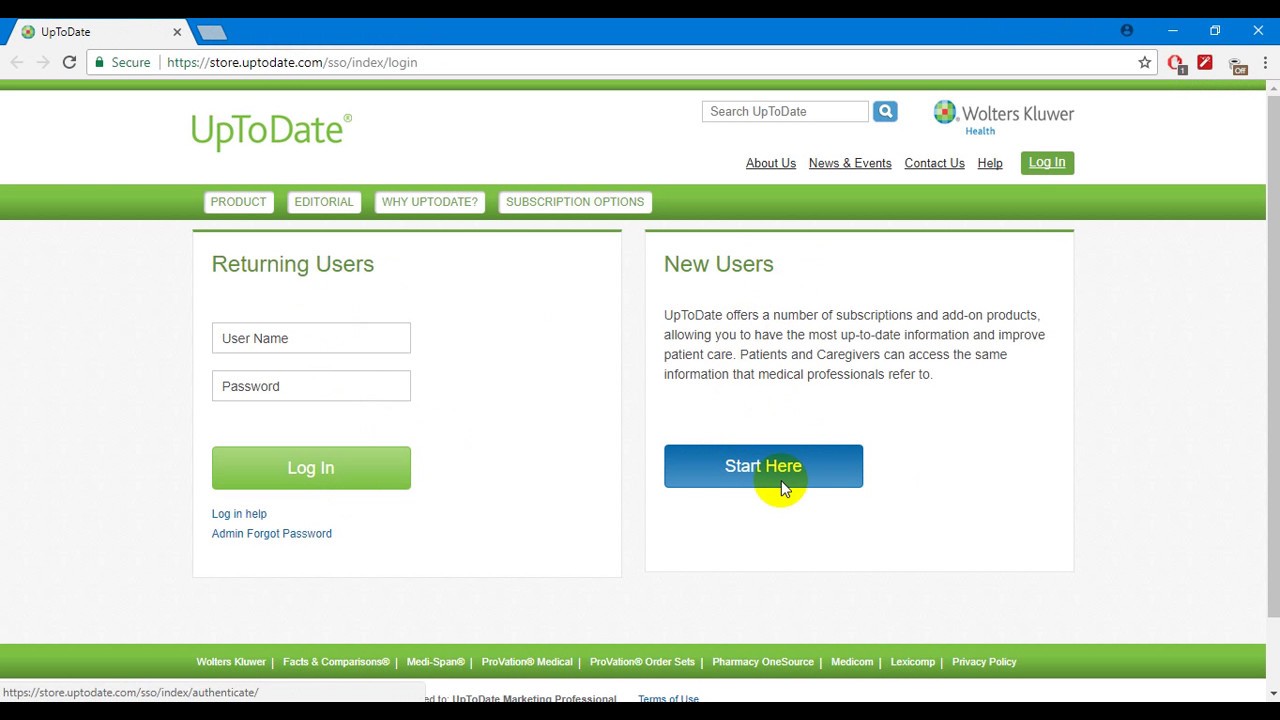This screenshot has width=1280, height=720.
Task: Click the large green Log In button
Action: (x=311, y=468)
